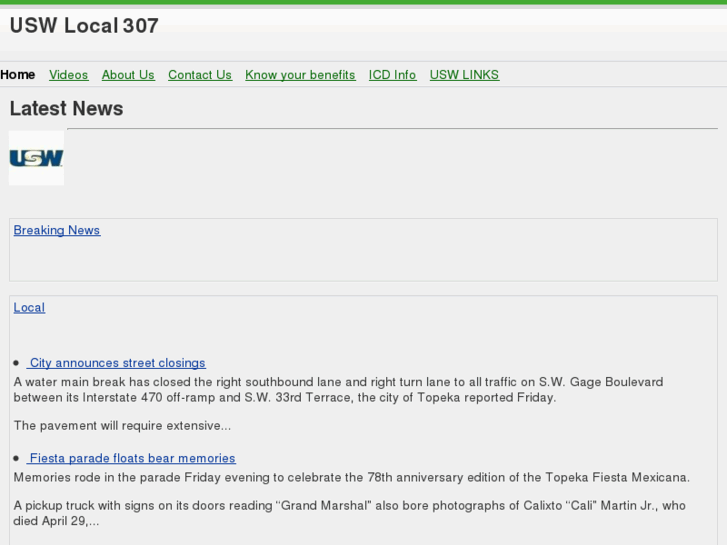Click the 'Memories rode in the parade' paragraph
Viewport: 727px width, 545px height.
[x=351, y=477]
